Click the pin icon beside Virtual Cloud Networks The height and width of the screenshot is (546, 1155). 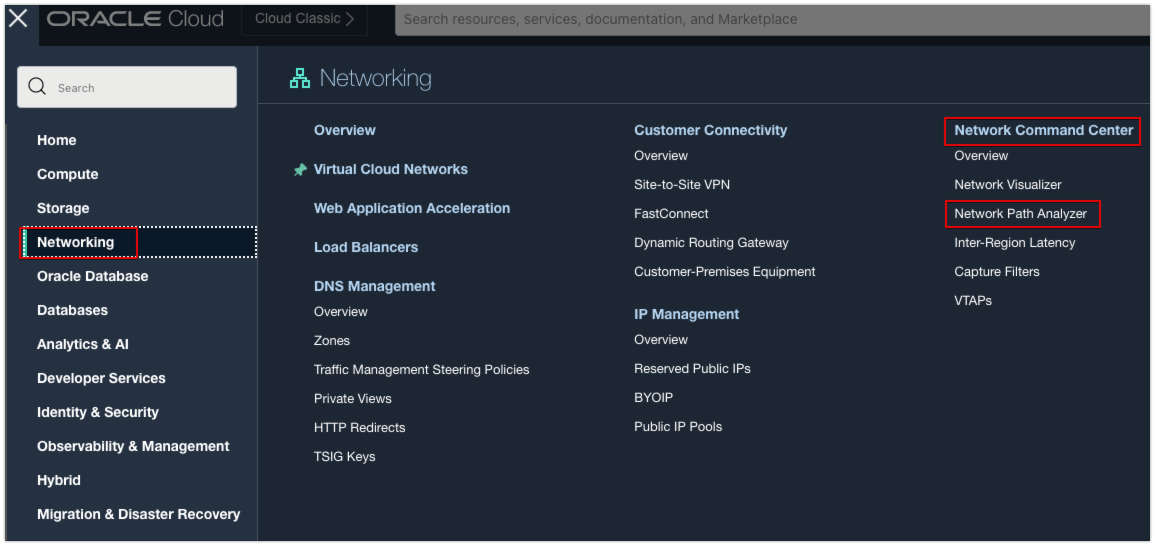(300, 170)
